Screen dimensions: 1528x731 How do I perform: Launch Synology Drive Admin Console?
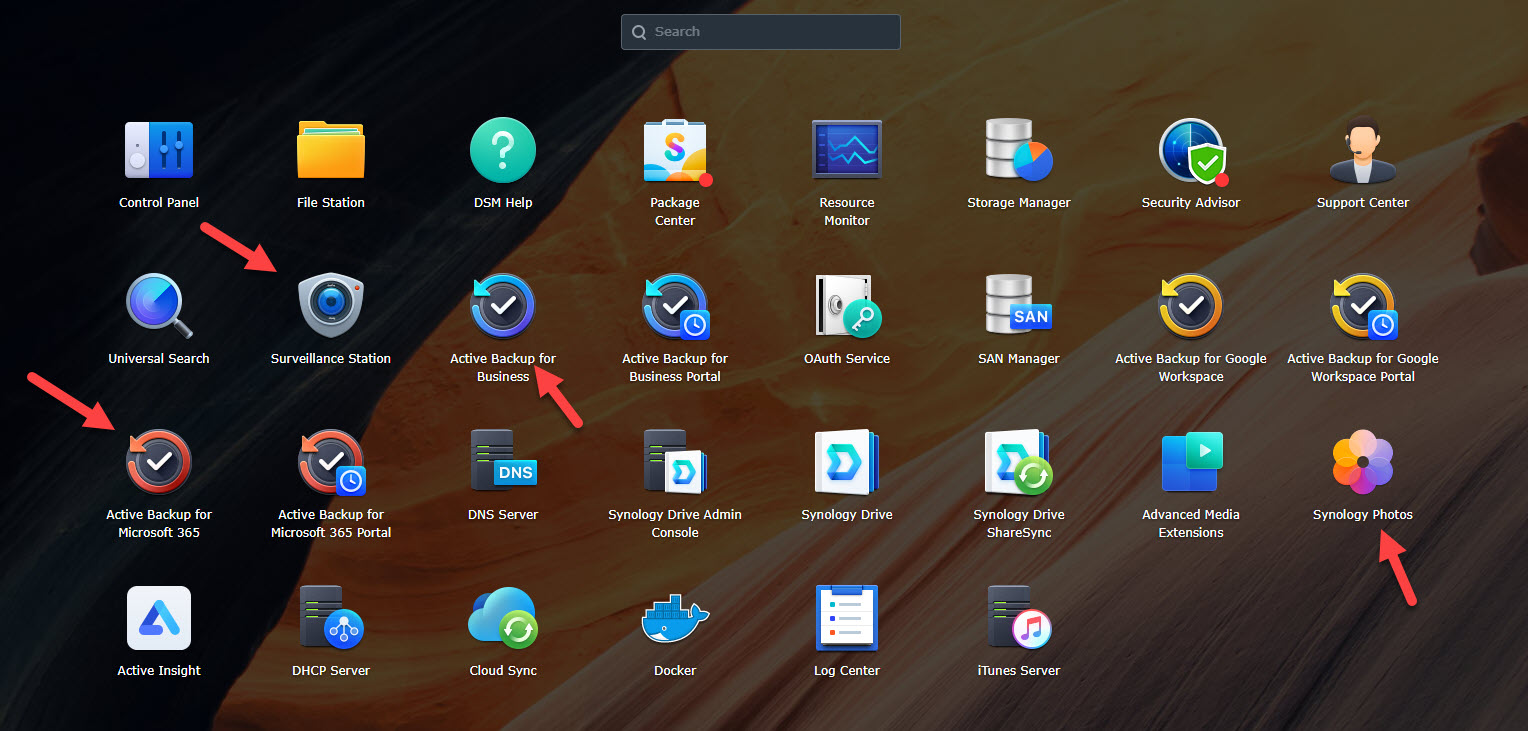click(x=675, y=462)
